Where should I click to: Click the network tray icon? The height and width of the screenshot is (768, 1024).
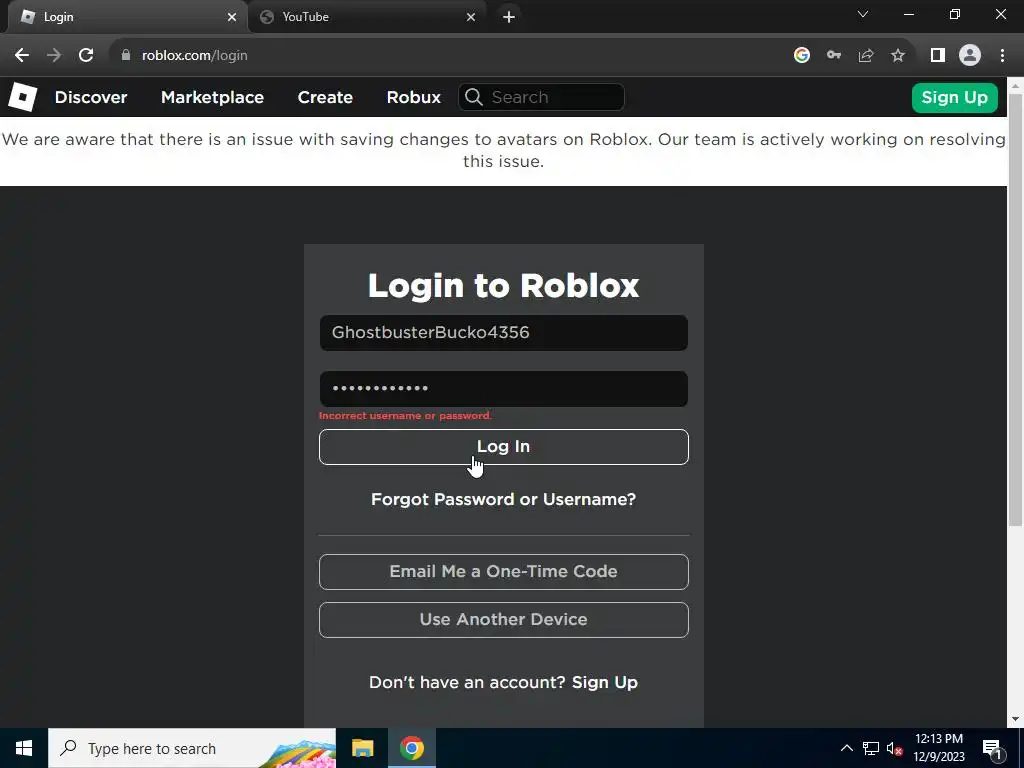[x=871, y=748]
